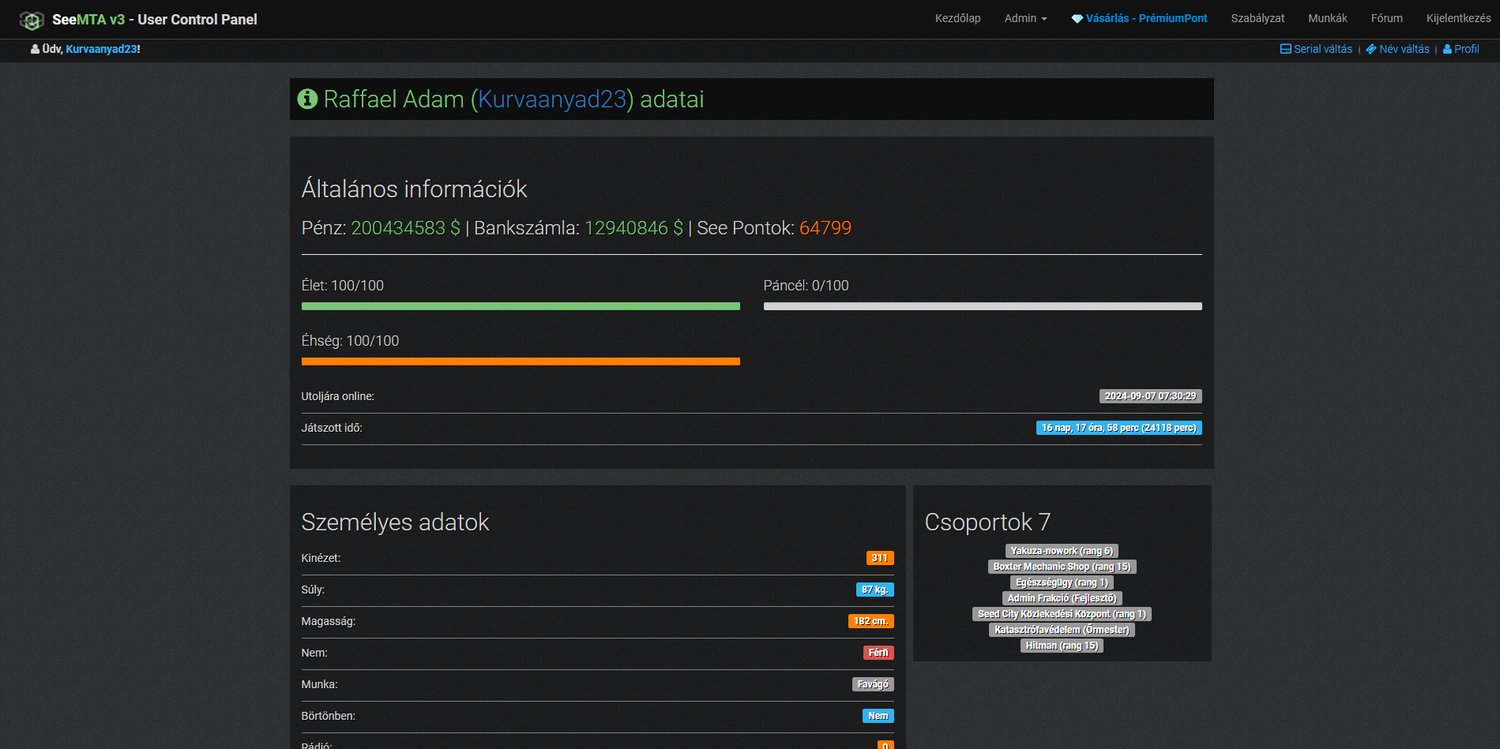Click the Serial váltás card icon
1500x749 pixels.
pos(1286,49)
